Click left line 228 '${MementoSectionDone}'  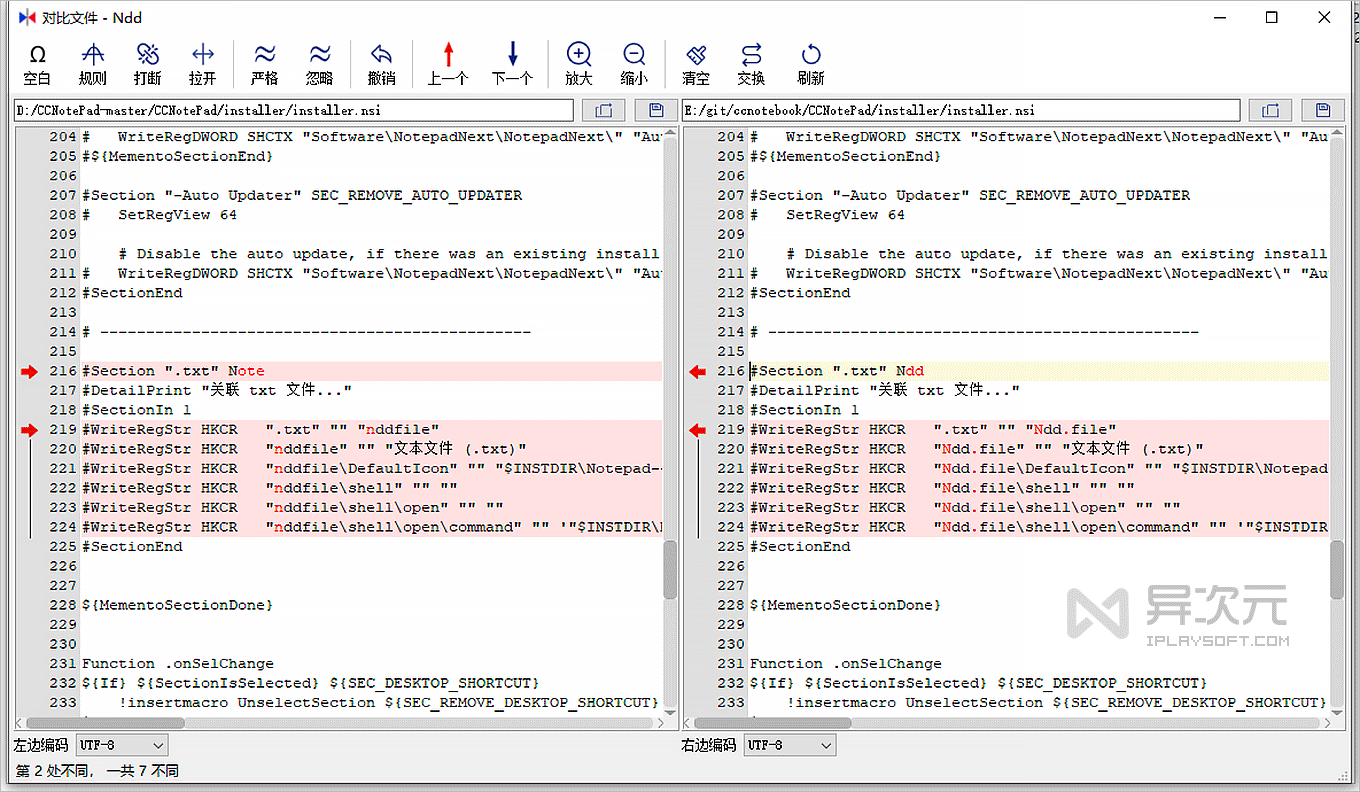pyautogui.click(x=177, y=605)
